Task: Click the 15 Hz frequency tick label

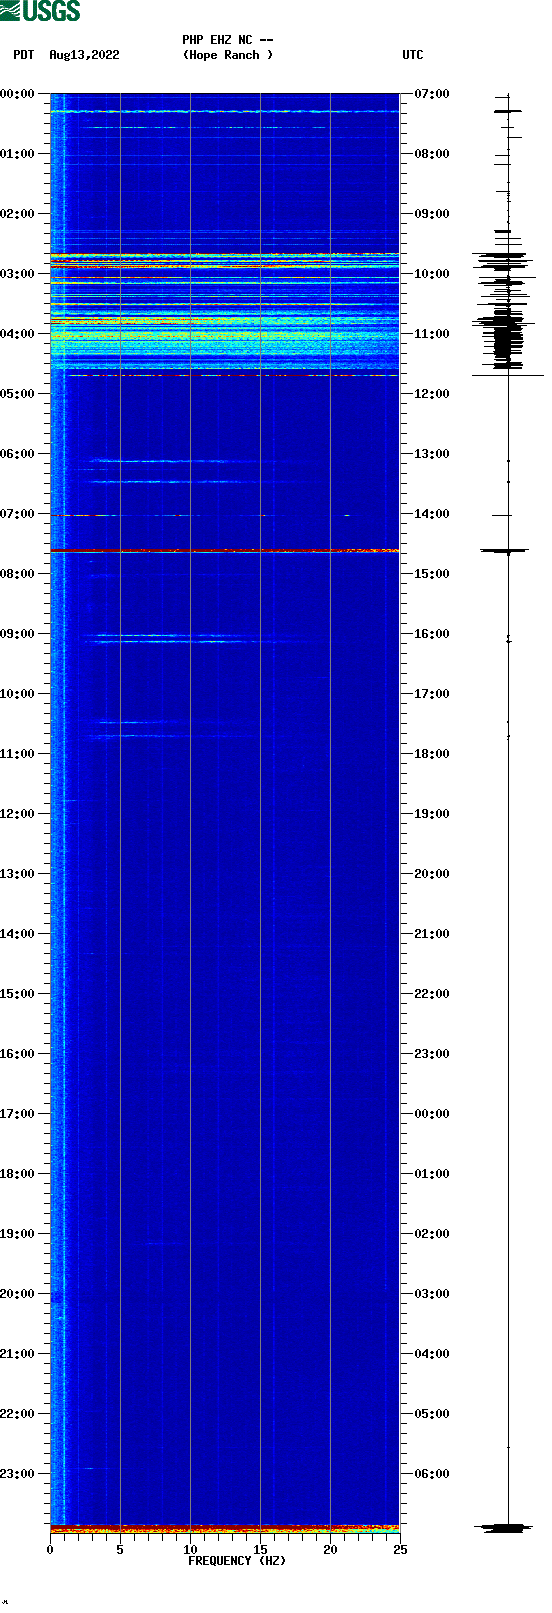Action: click(x=260, y=1550)
